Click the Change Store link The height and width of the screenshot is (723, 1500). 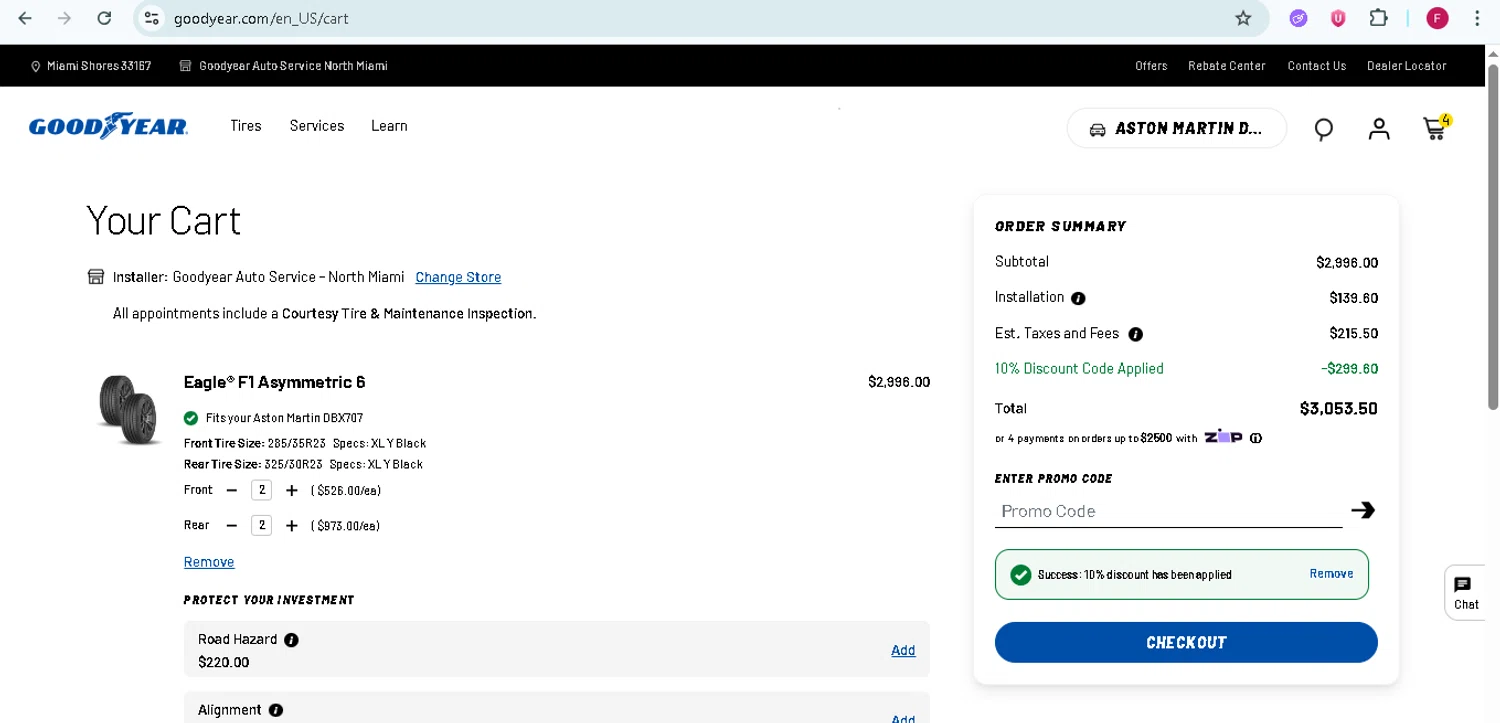(x=458, y=277)
